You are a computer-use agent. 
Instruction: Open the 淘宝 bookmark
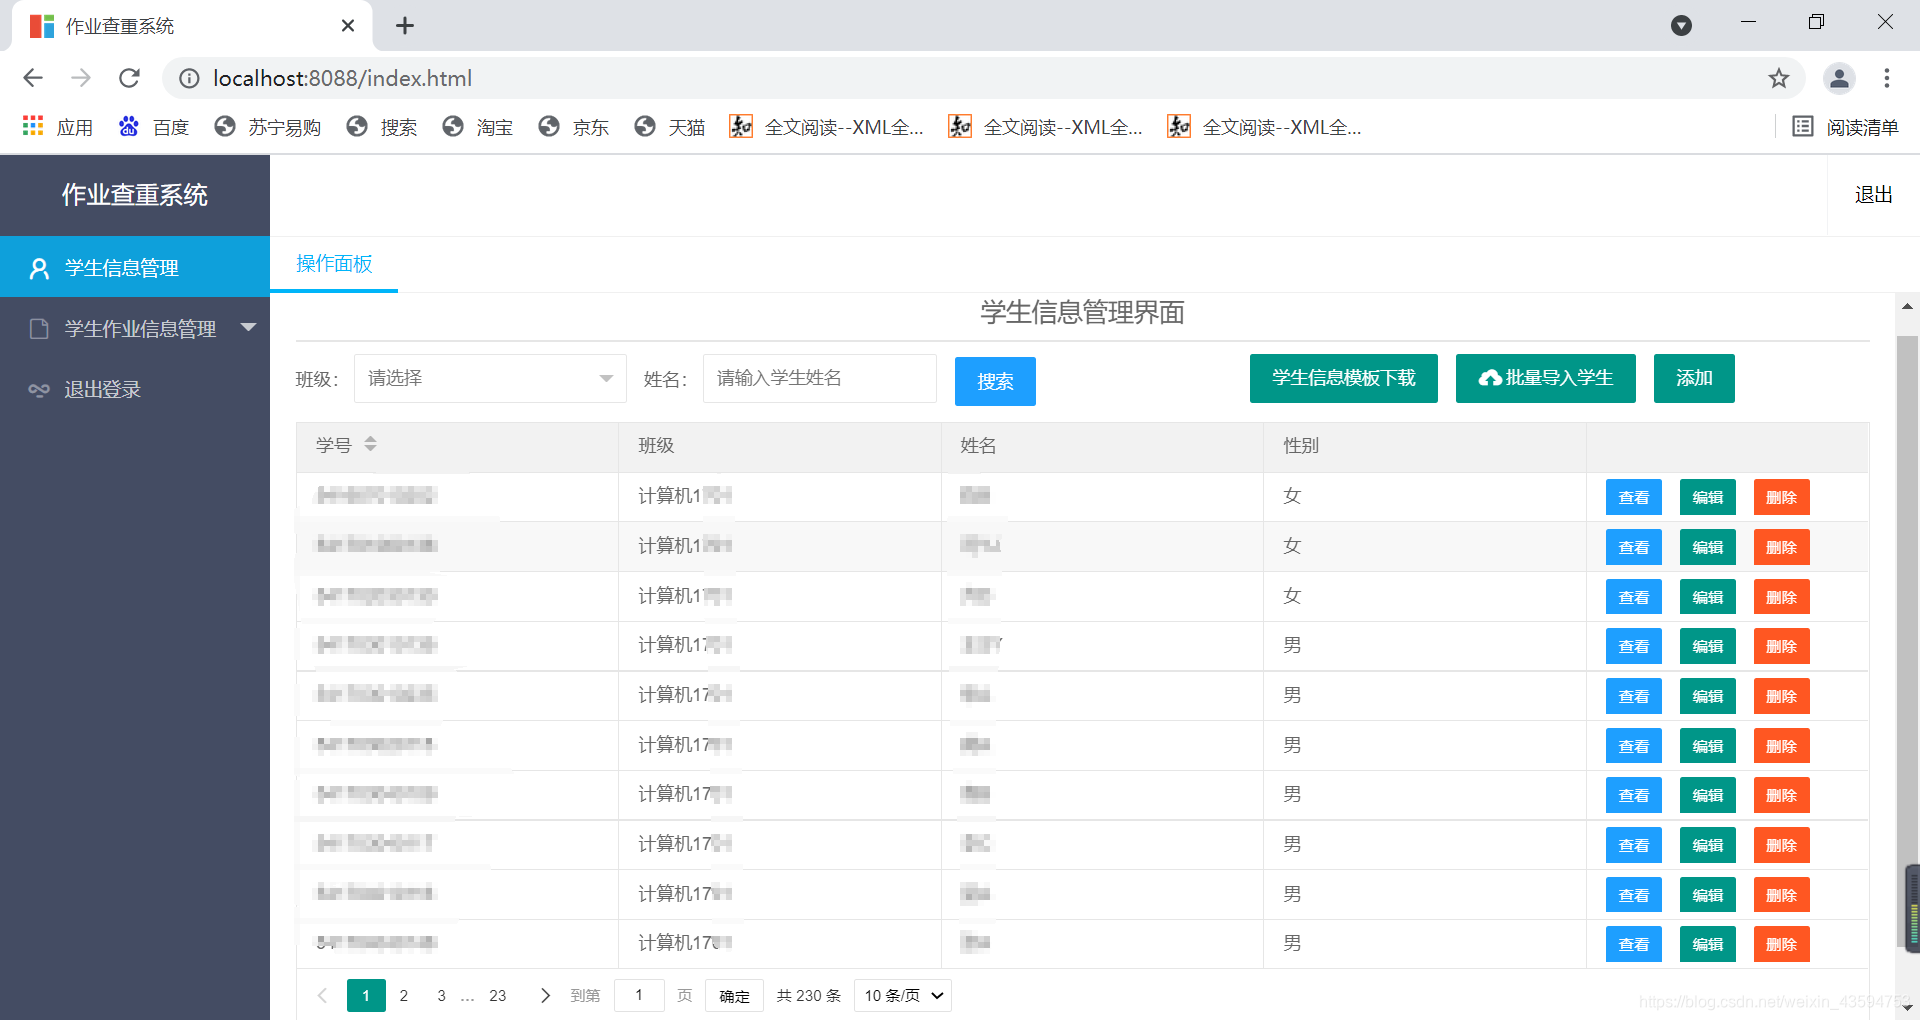tap(478, 127)
